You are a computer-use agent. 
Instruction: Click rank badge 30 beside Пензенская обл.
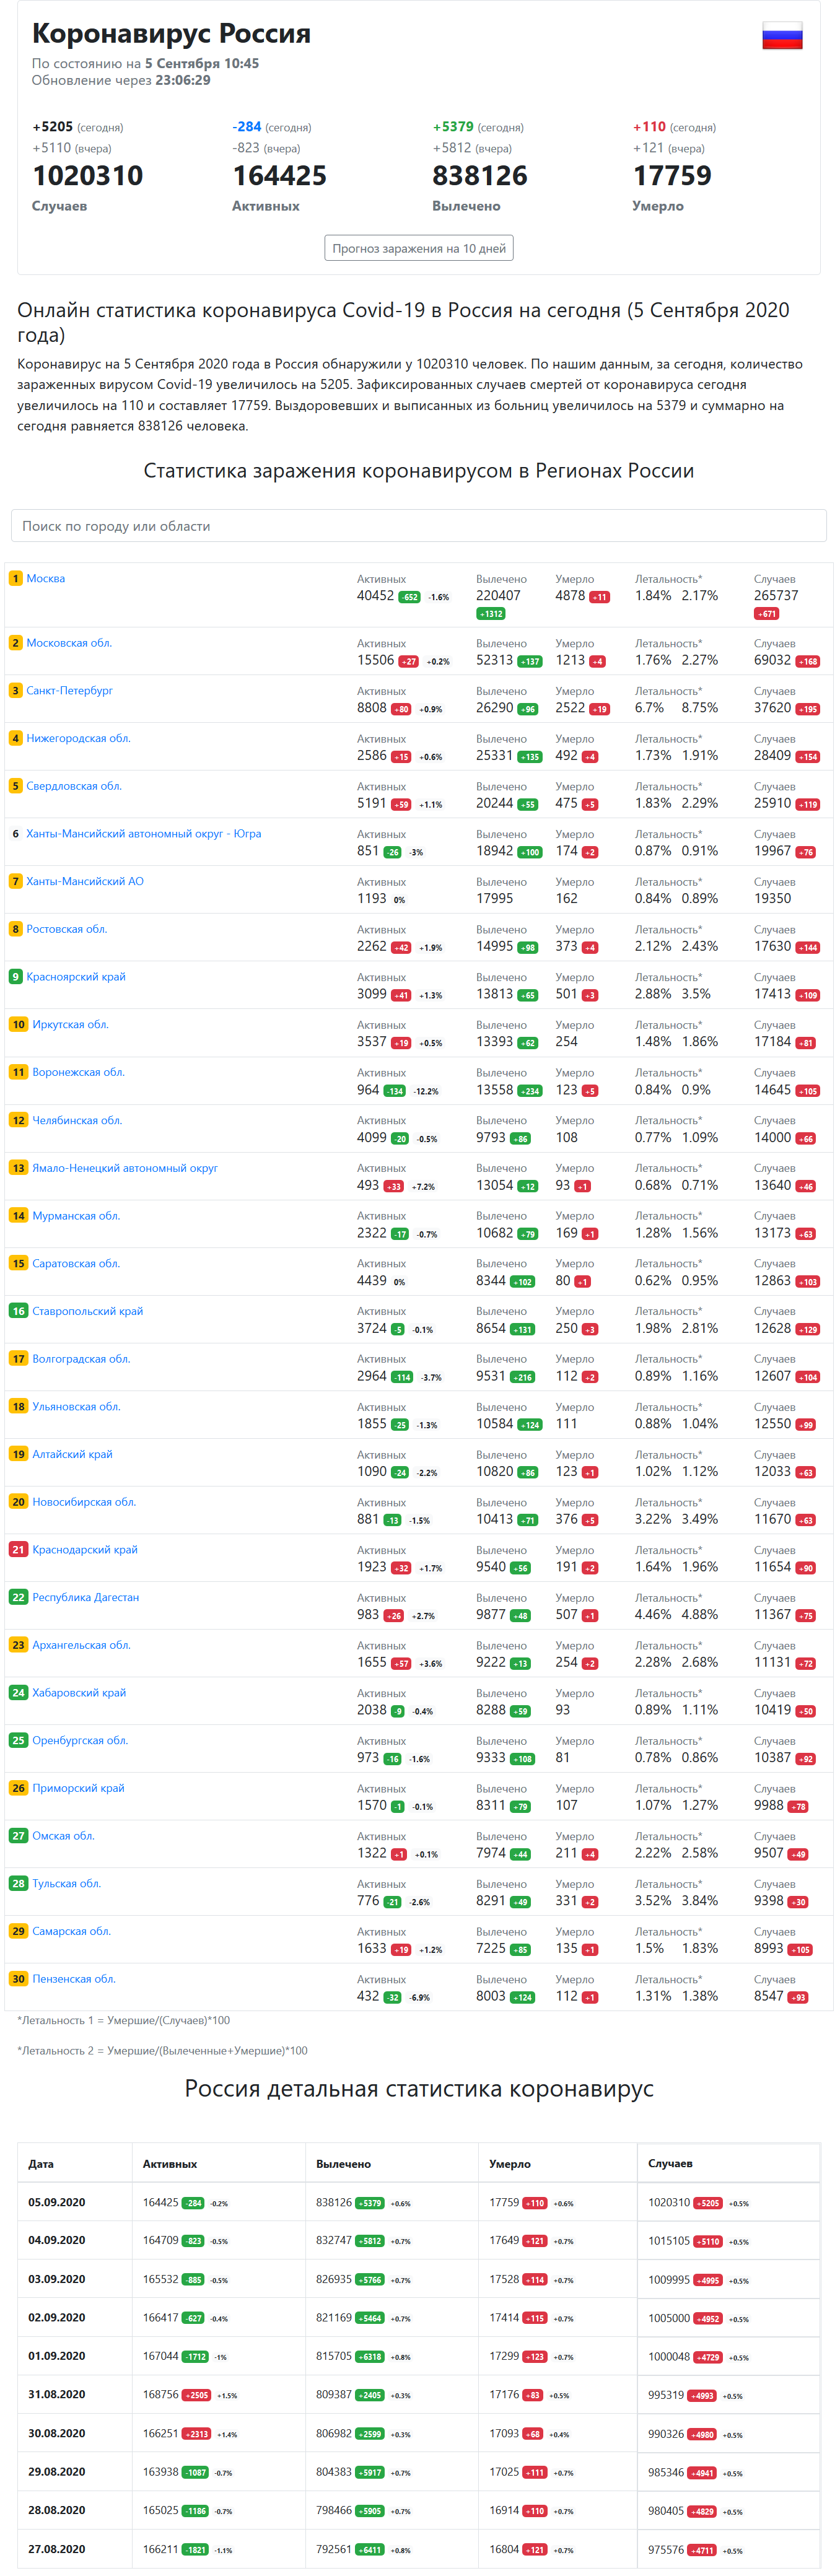pos(18,1979)
